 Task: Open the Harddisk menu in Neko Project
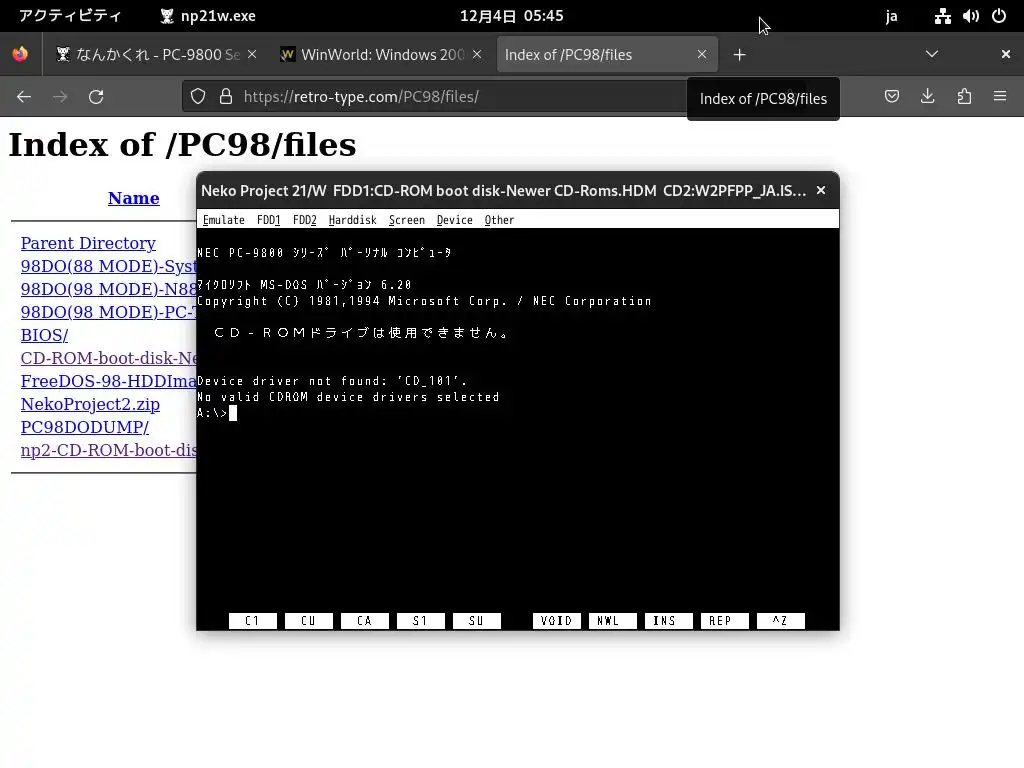click(x=353, y=220)
